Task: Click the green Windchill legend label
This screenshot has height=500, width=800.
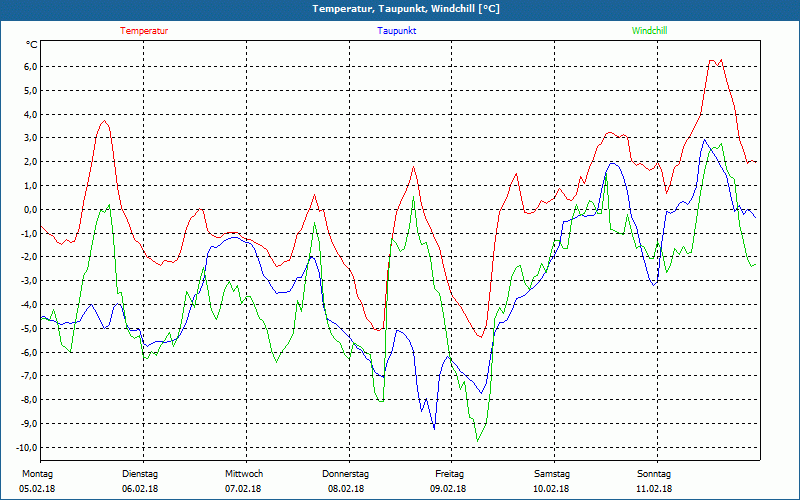Action: tap(649, 31)
